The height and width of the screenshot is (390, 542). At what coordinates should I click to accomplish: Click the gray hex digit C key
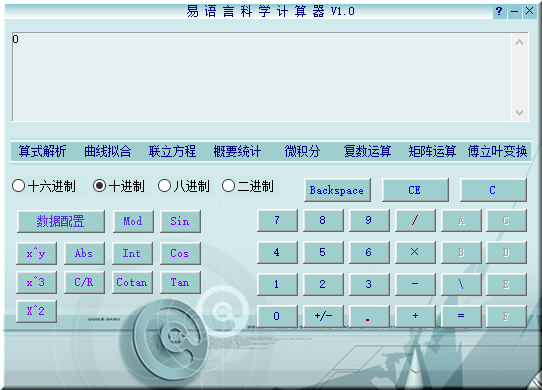click(506, 220)
